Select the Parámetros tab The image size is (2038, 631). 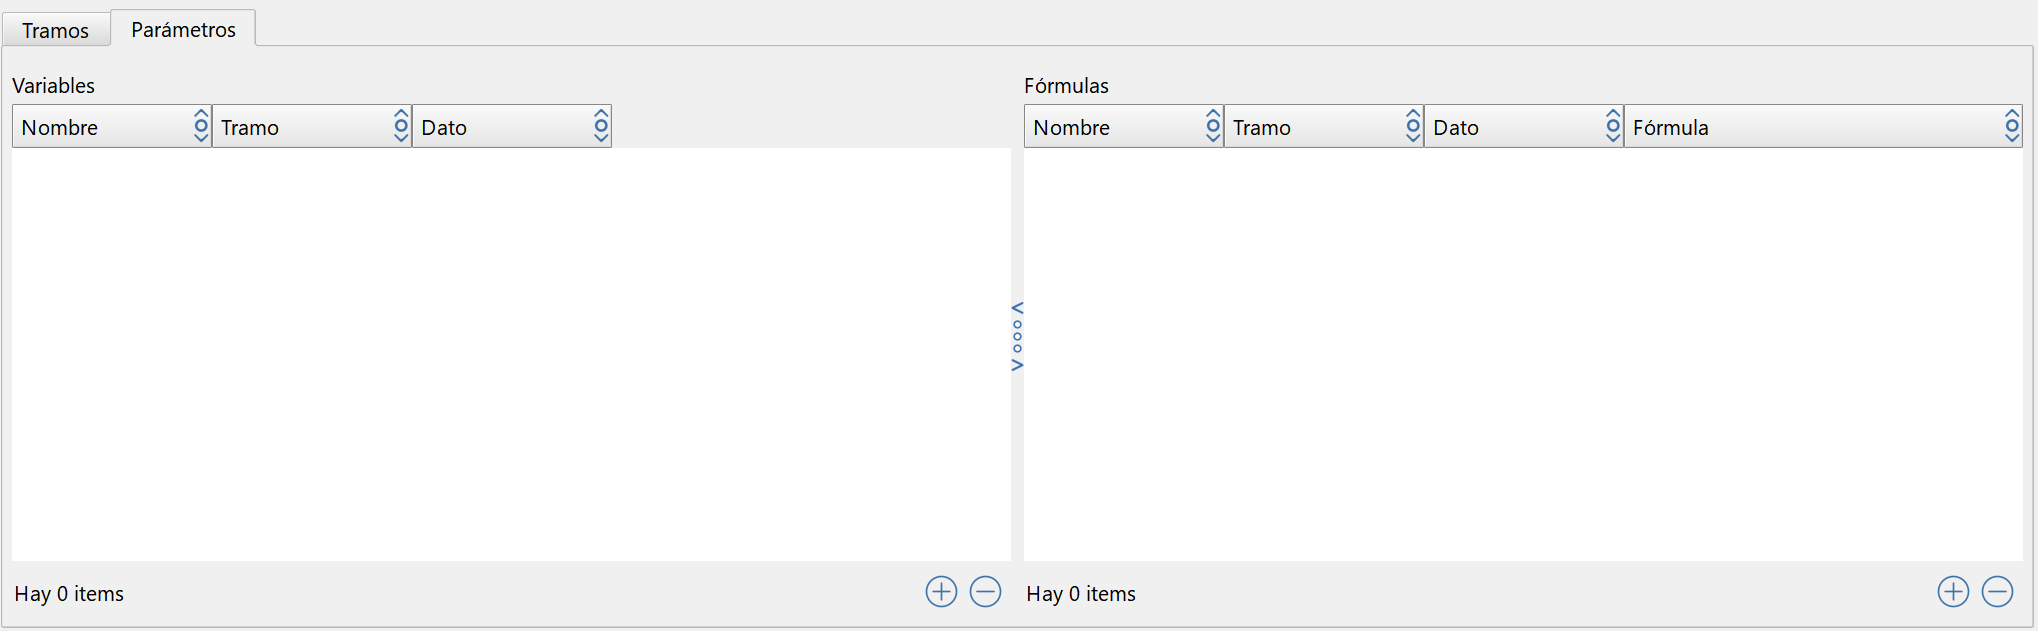point(183,29)
